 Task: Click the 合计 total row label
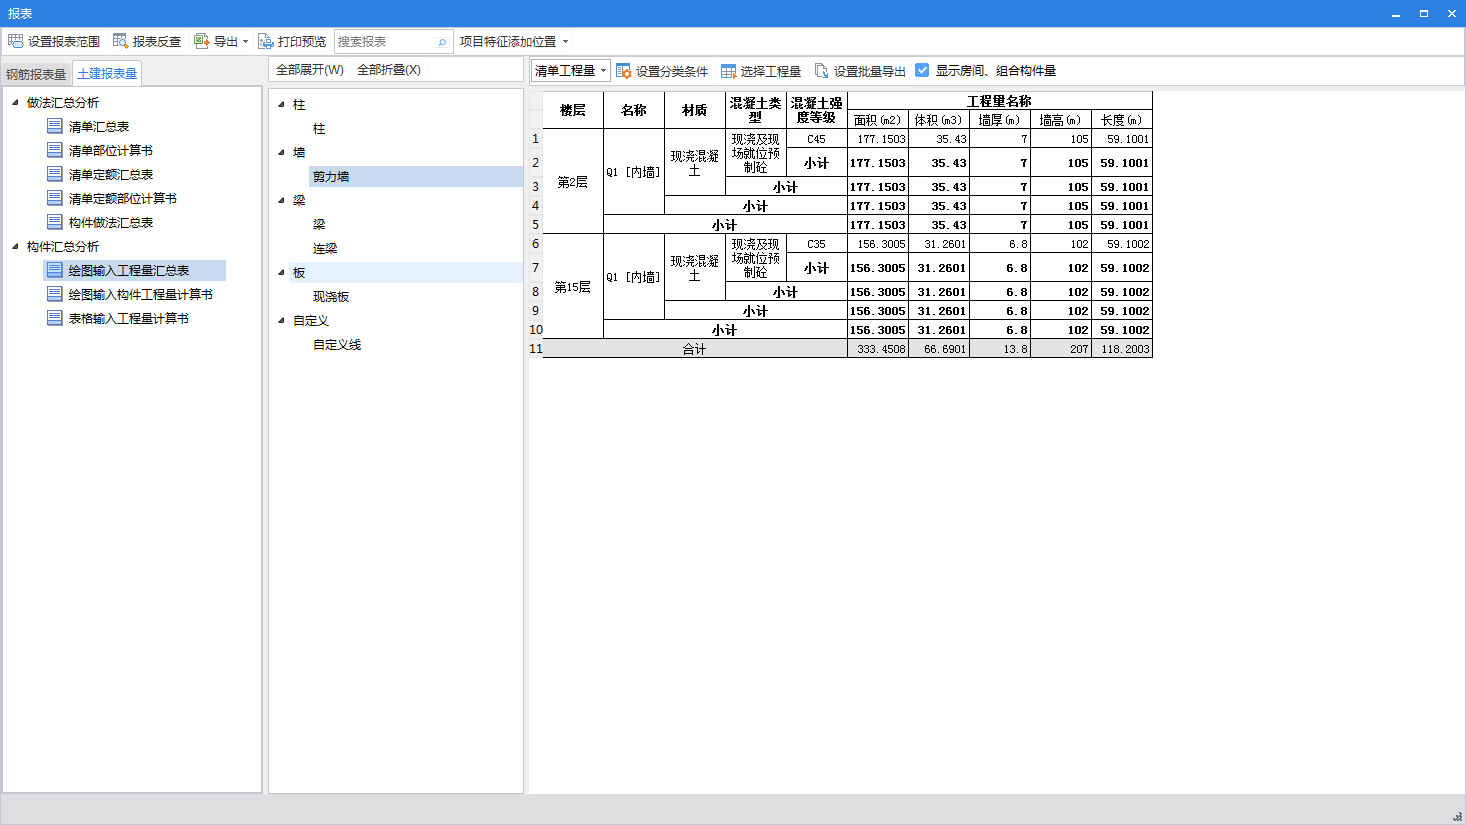[x=694, y=349]
